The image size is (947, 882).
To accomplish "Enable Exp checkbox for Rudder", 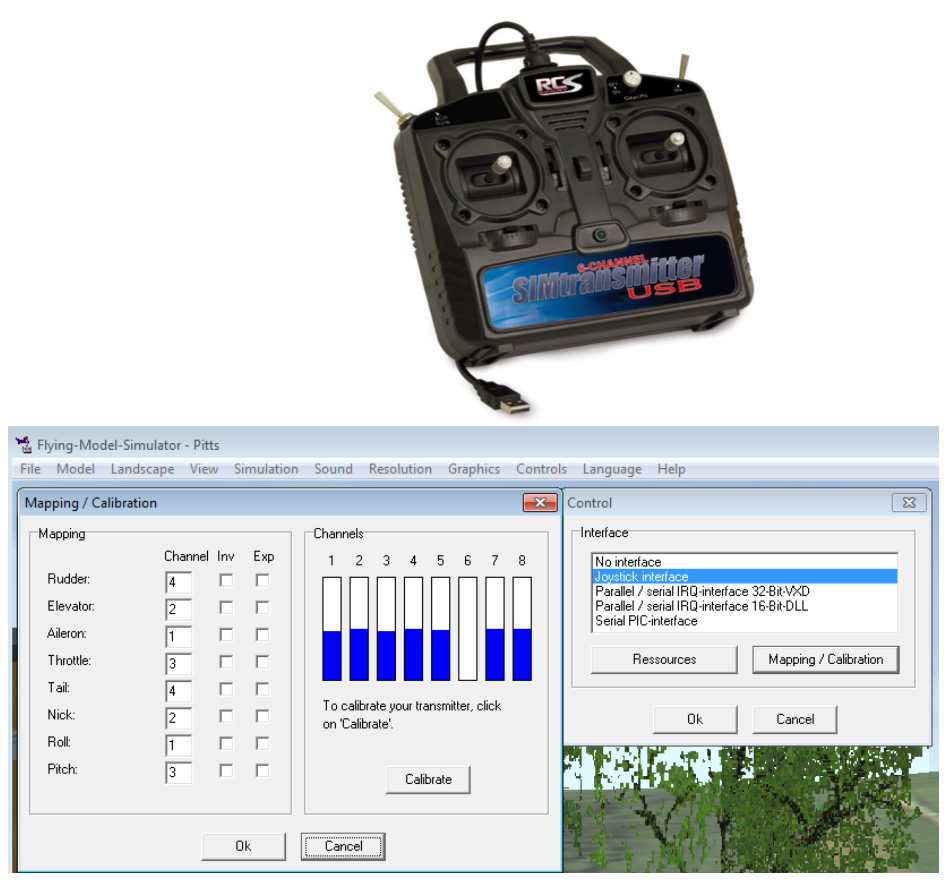I will [x=262, y=580].
